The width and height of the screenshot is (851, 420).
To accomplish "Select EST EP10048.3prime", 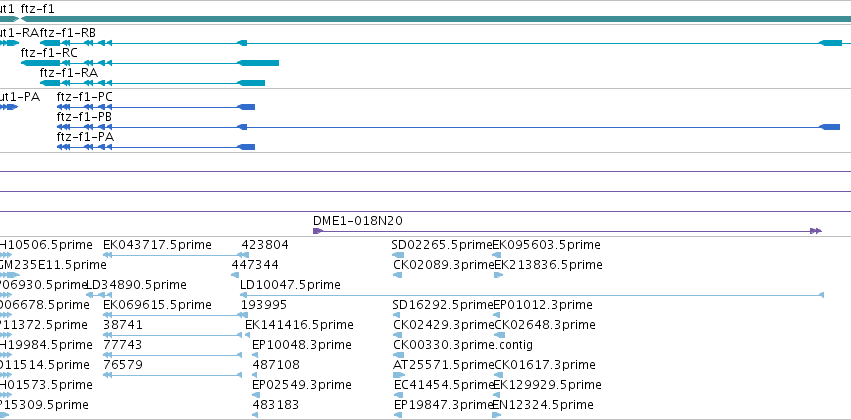I will pos(302,345).
